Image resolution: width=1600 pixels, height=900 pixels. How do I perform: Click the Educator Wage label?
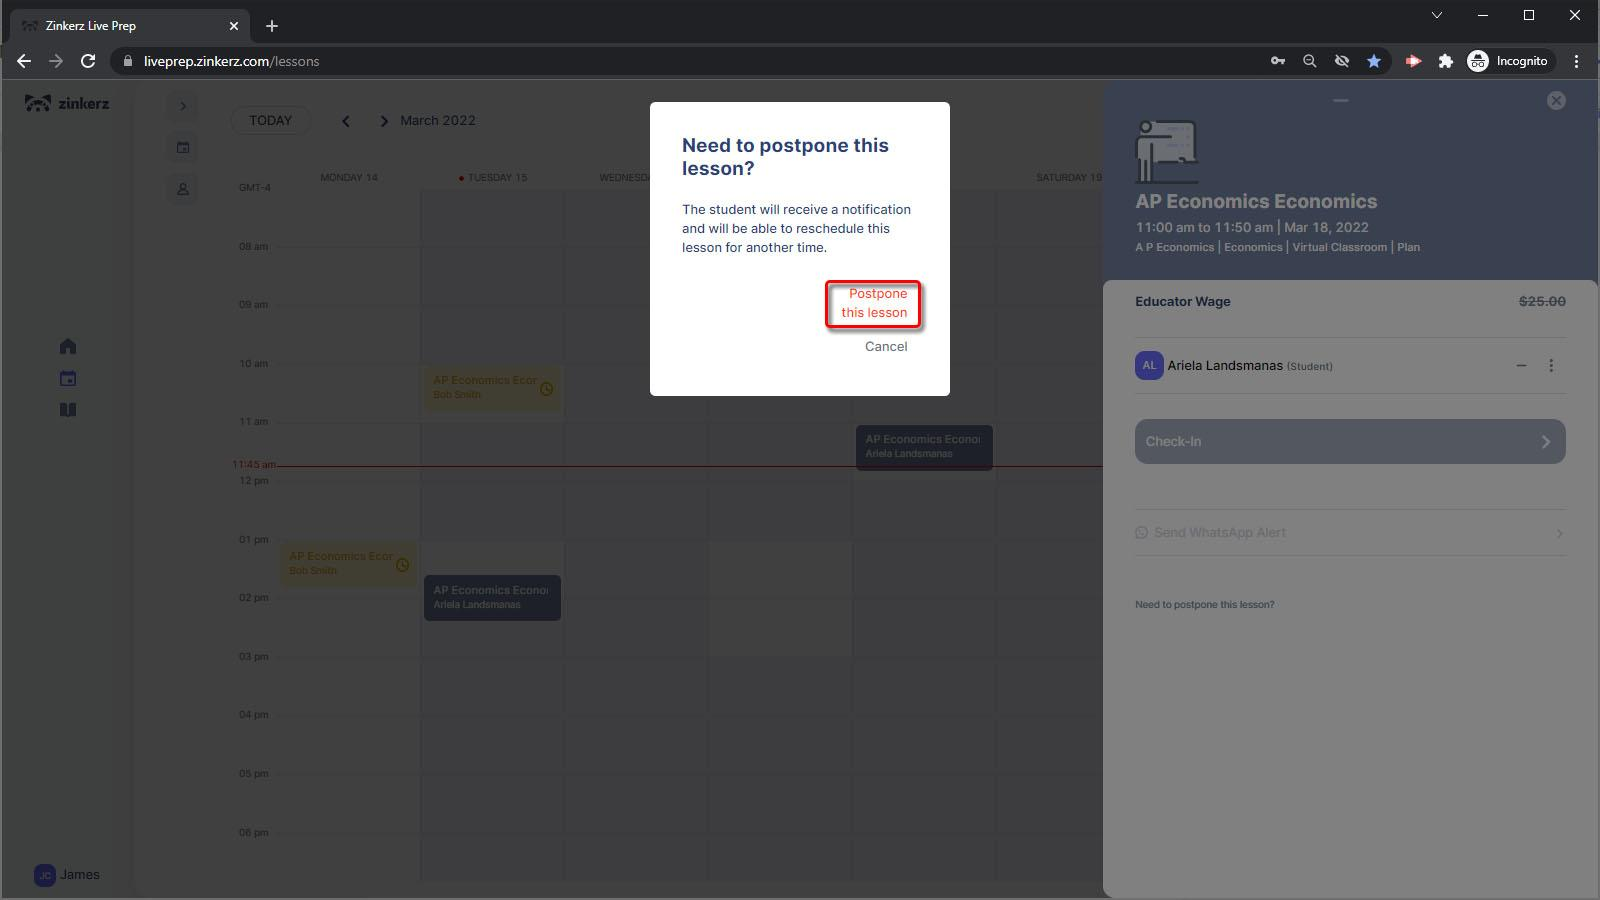tap(1183, 301)
